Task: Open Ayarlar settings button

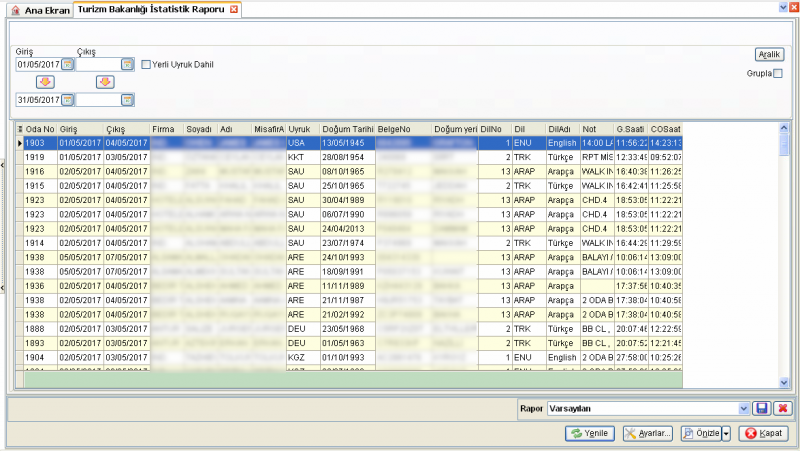Action: click(648, 433)
